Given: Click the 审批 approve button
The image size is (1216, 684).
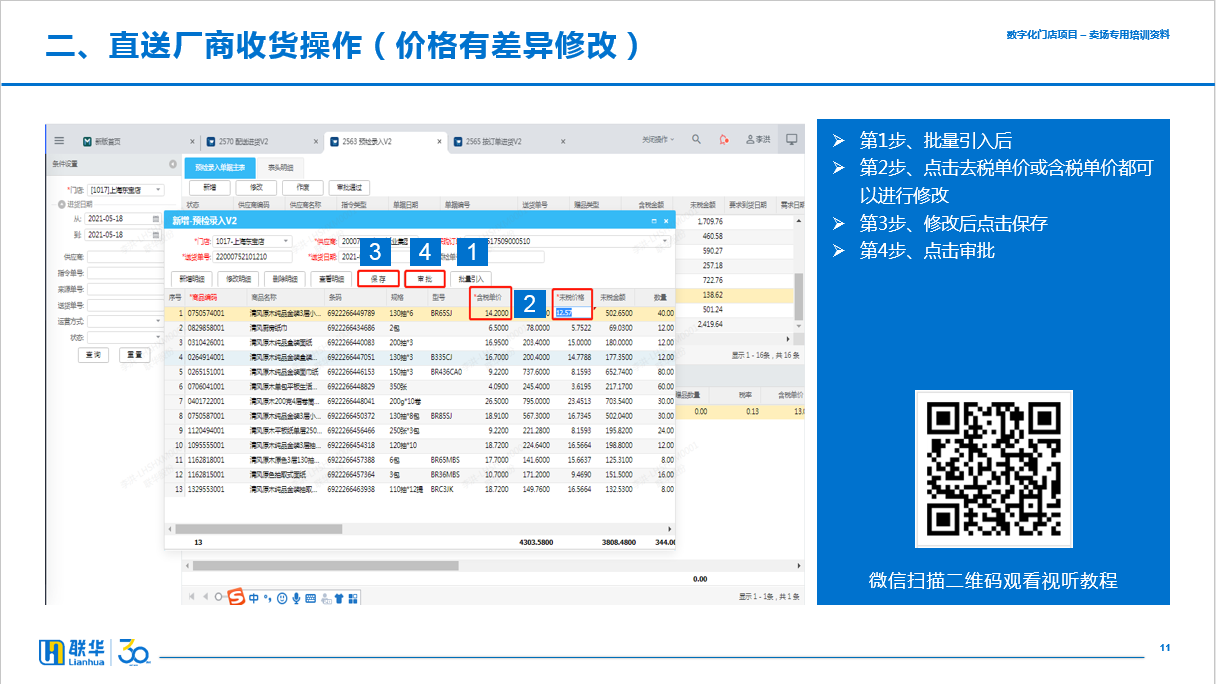Looking at the screenshot, I should click(x=425, y=279).
